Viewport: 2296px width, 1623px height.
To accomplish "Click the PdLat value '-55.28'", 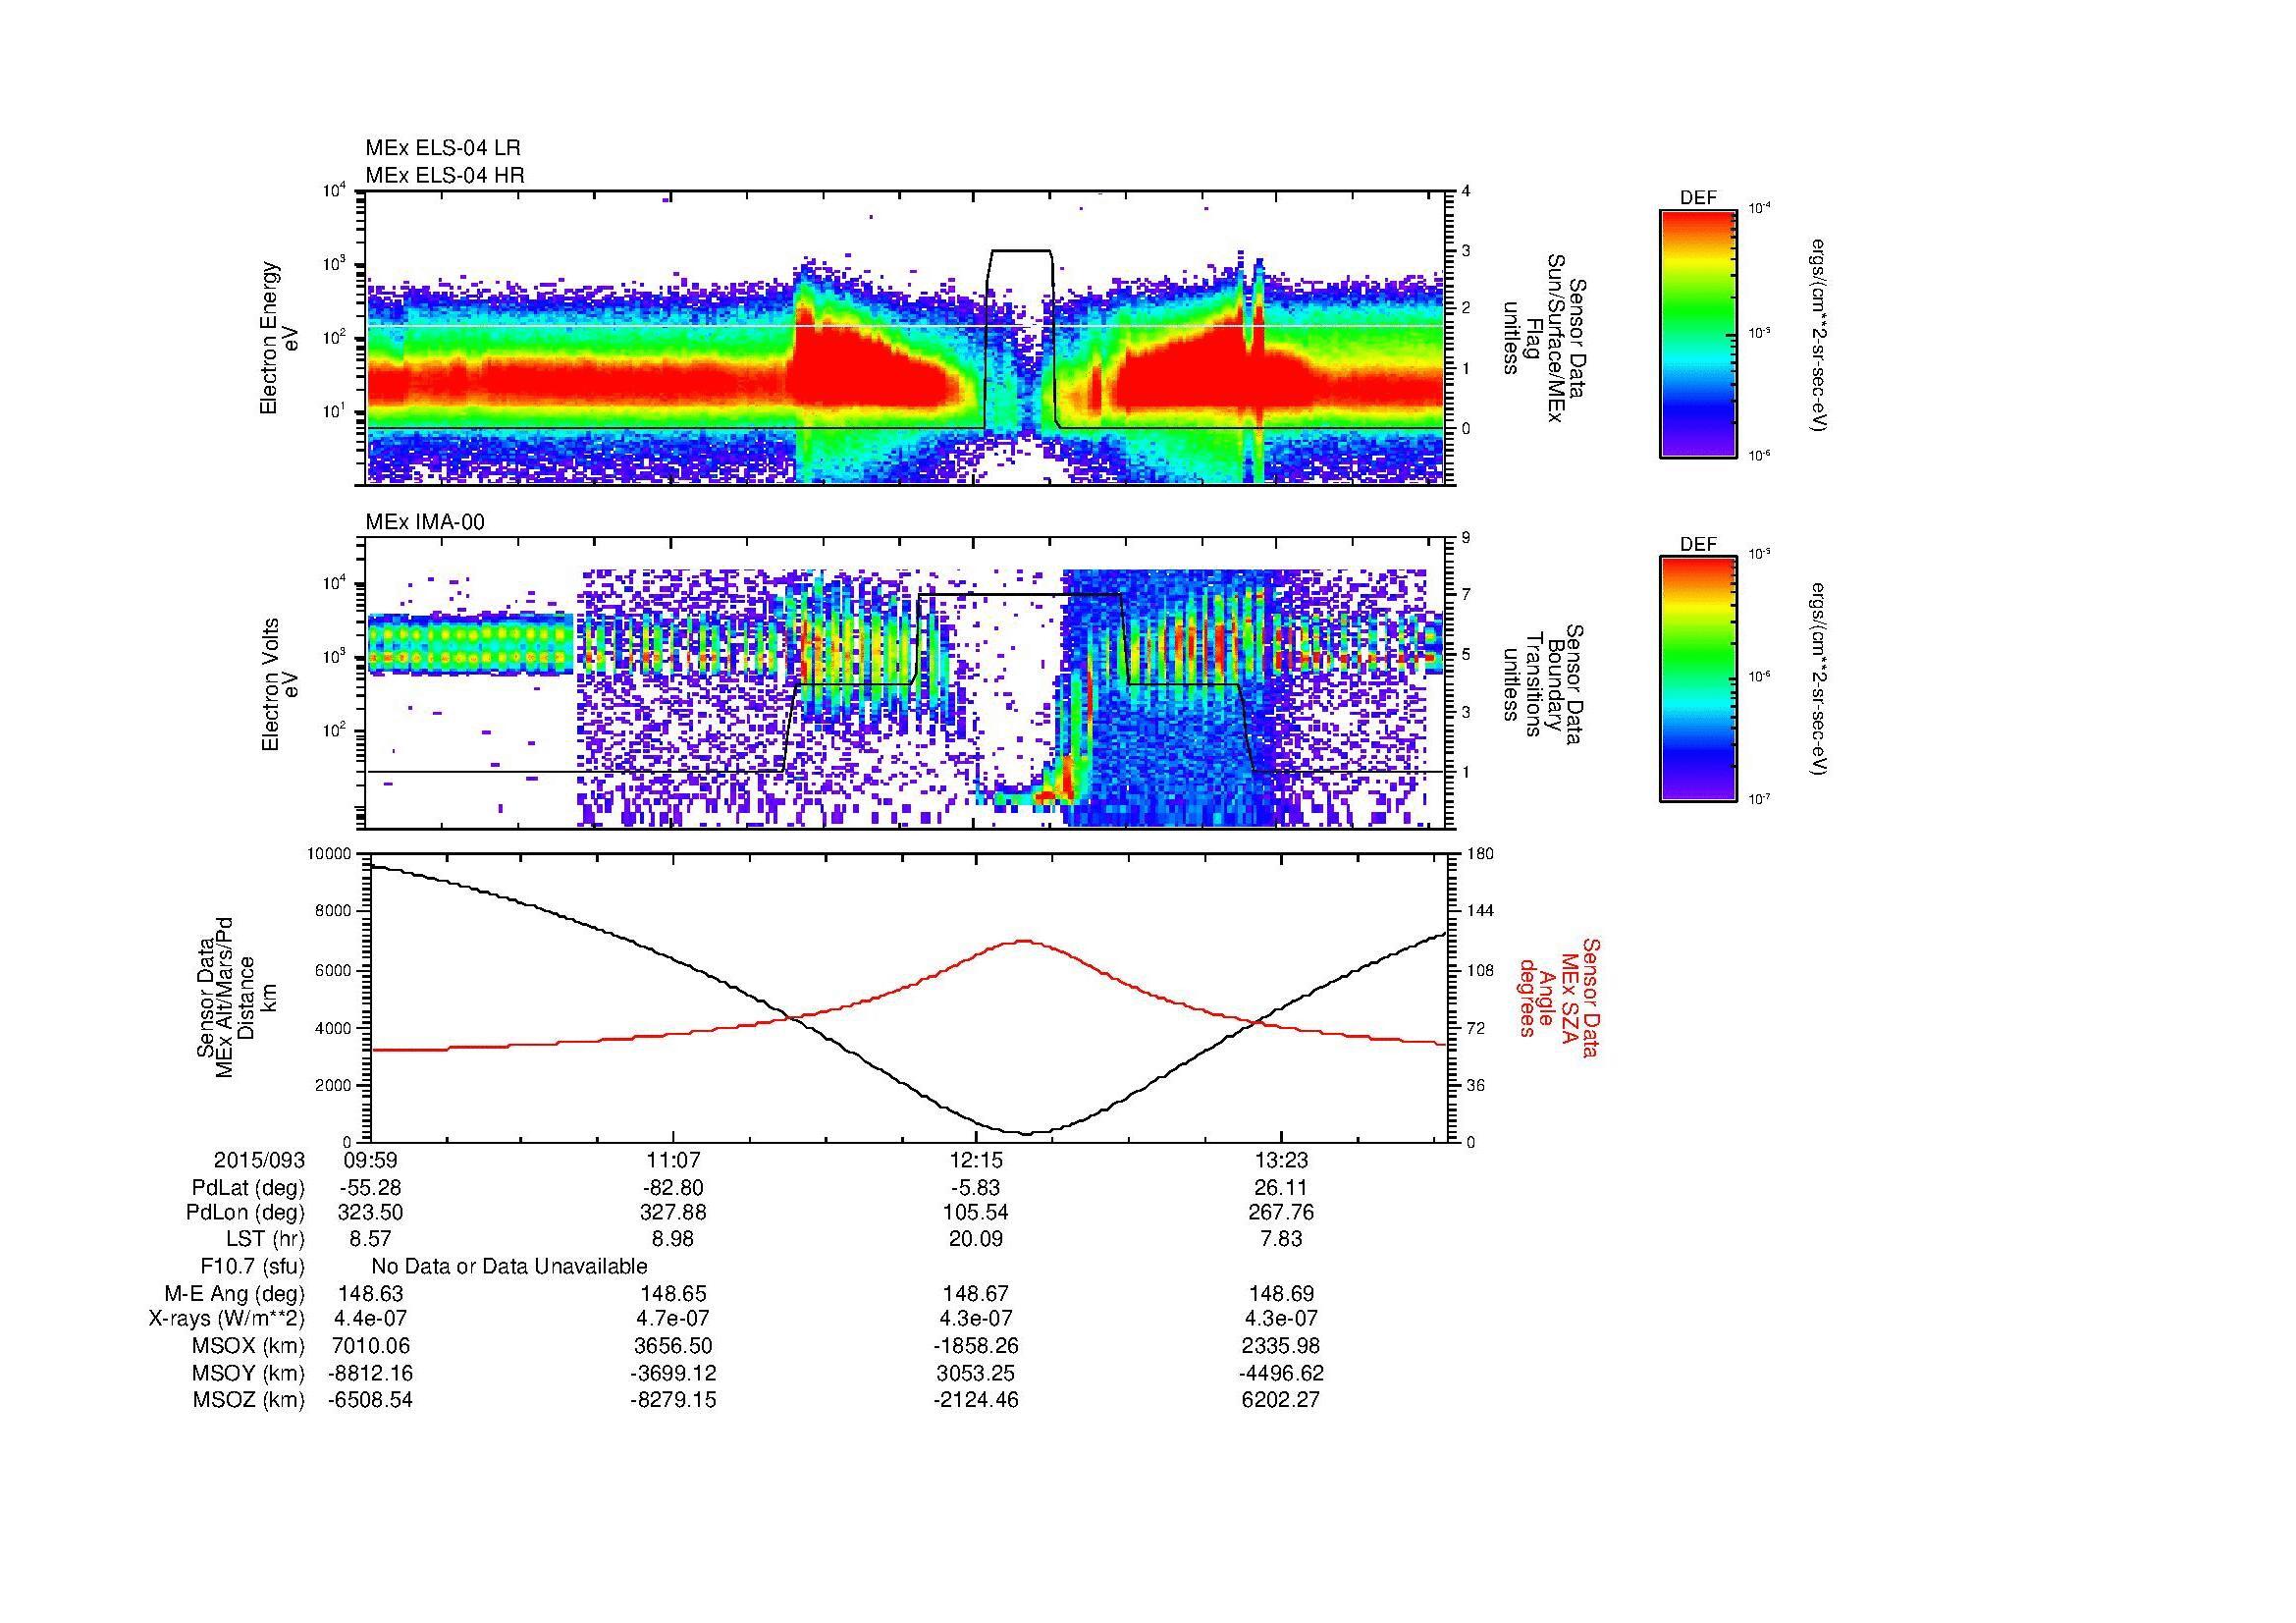I will [371, 1188].
